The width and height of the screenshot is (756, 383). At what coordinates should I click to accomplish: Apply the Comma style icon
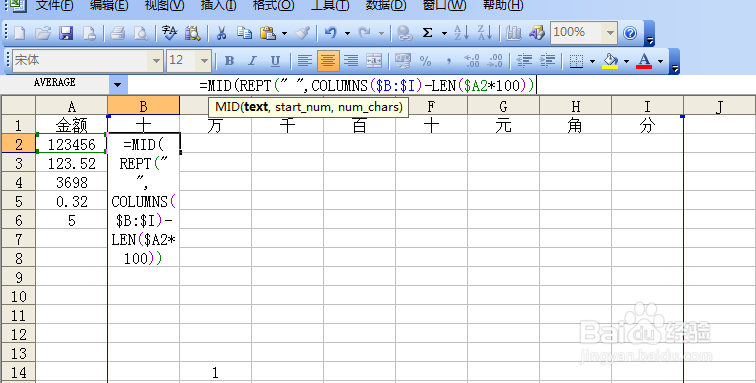tap(448, 61)
